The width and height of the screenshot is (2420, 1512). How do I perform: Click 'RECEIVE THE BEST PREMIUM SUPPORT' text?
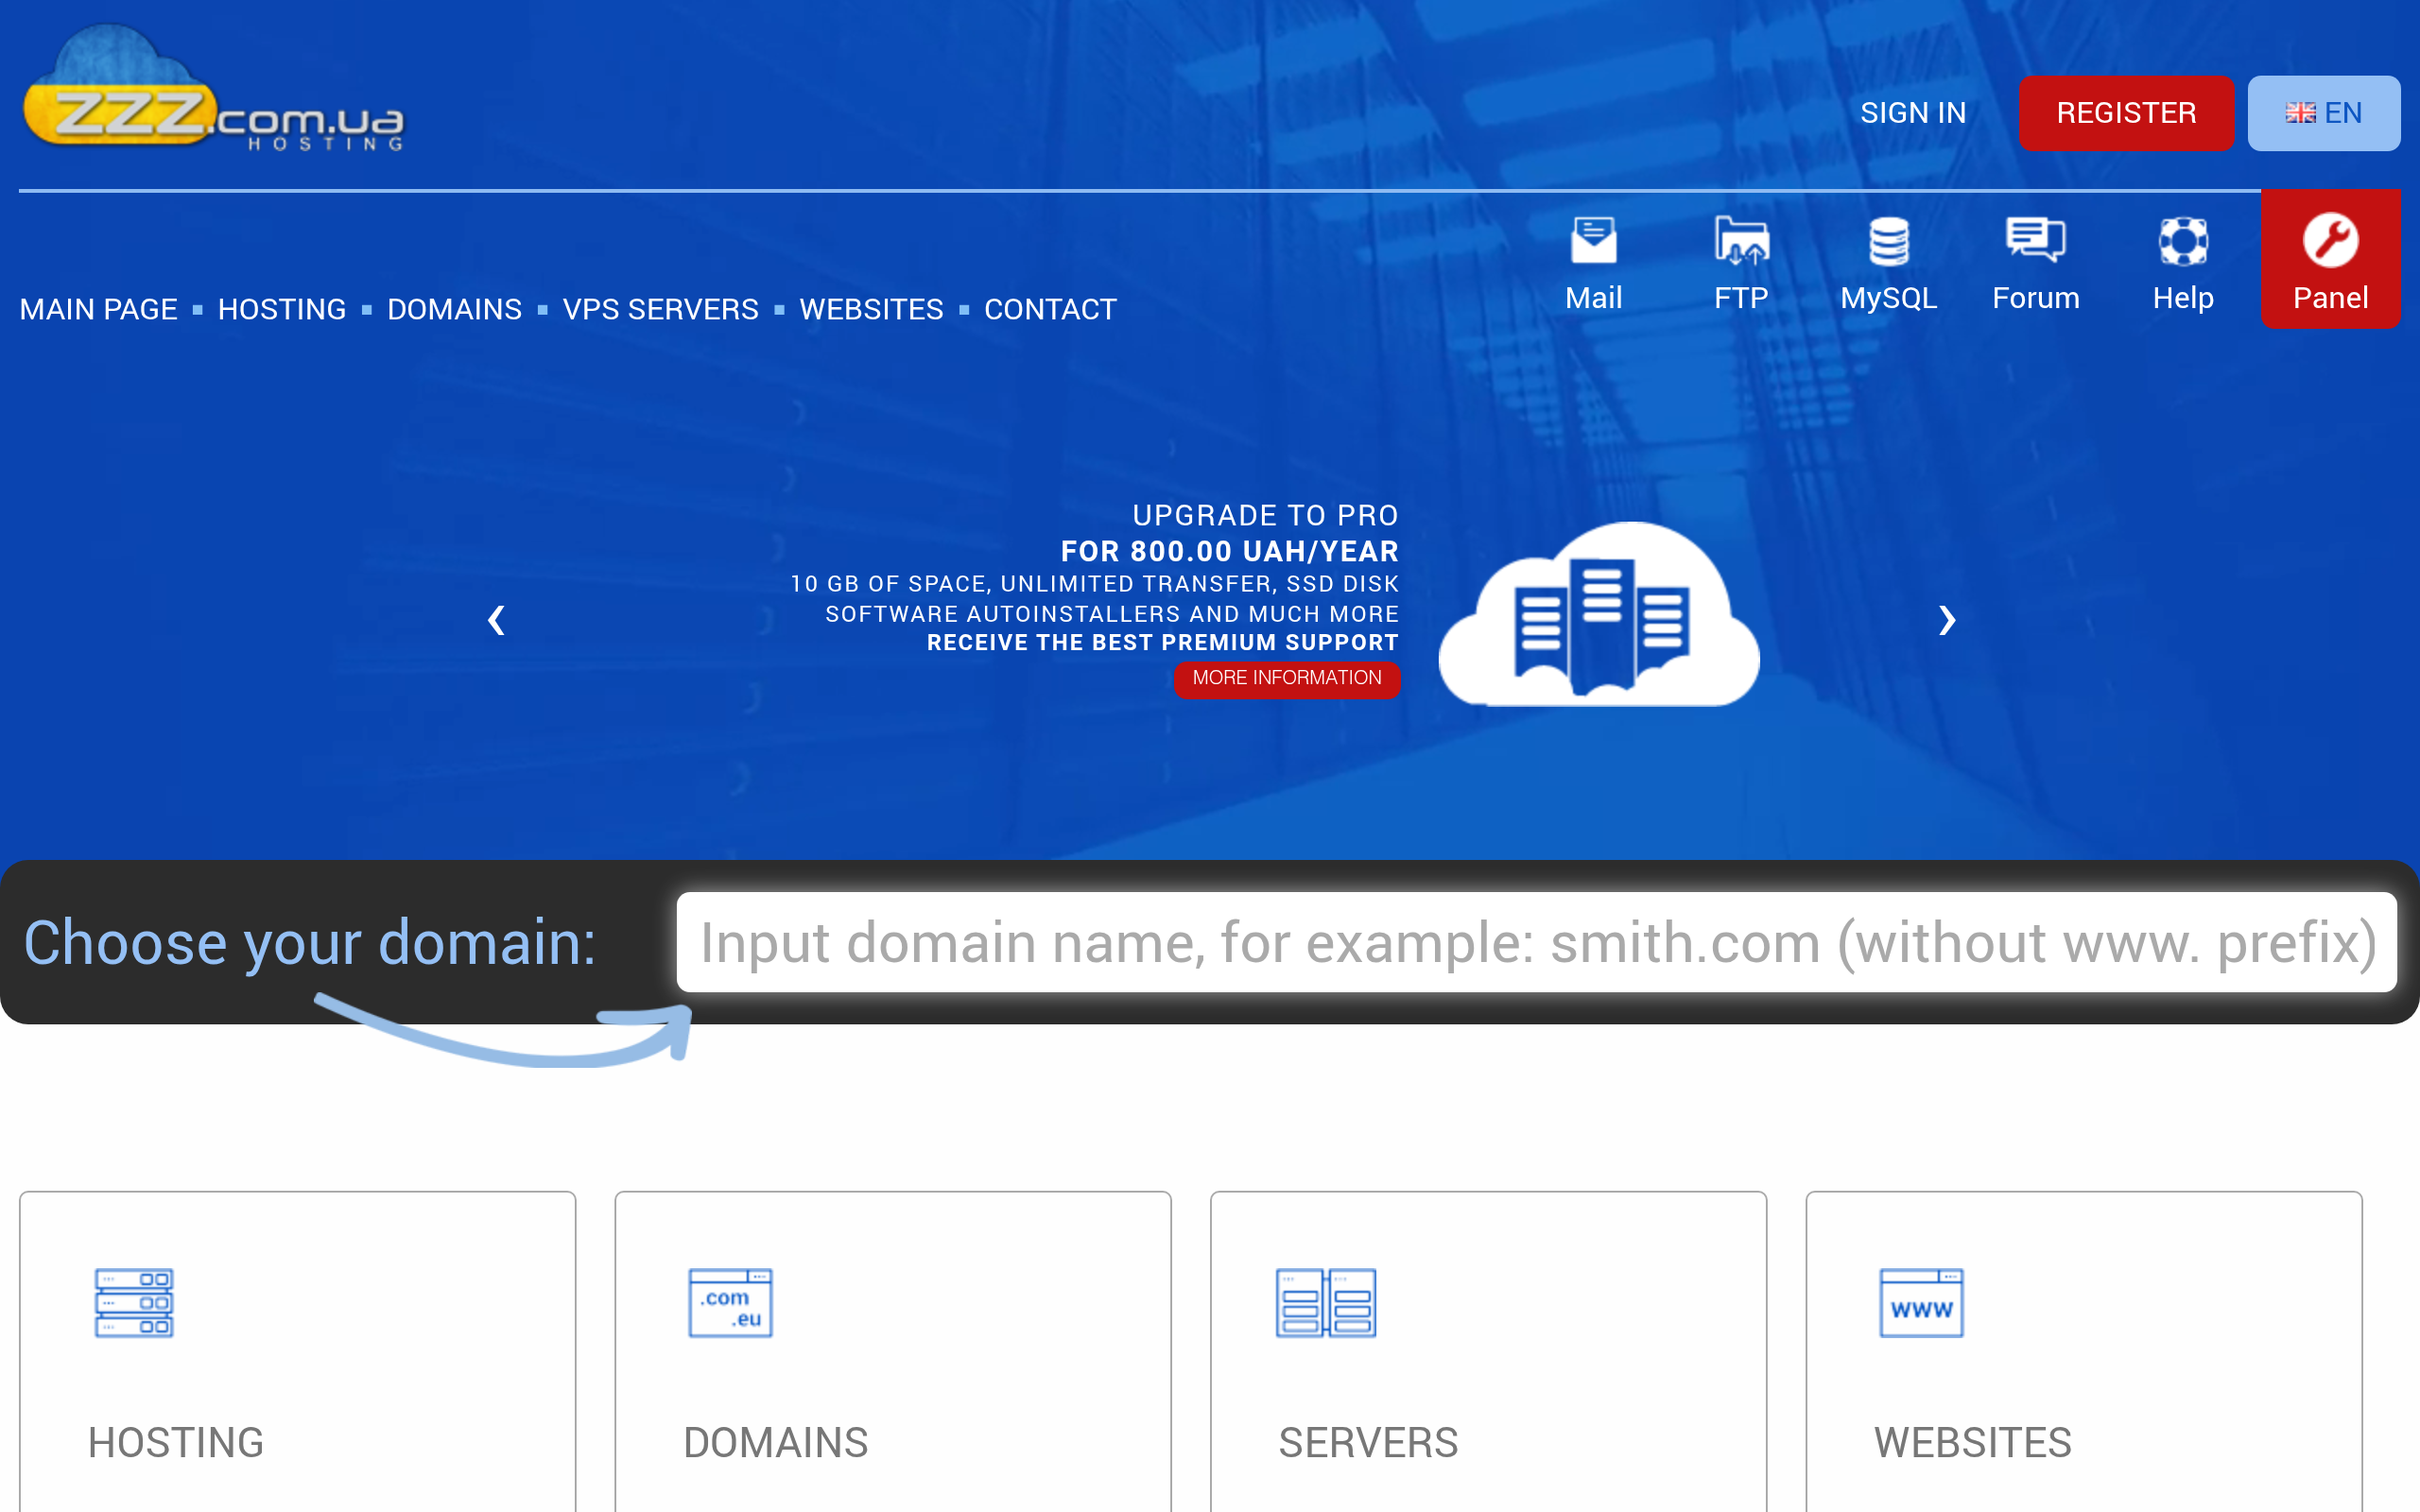coord(1162,642)
